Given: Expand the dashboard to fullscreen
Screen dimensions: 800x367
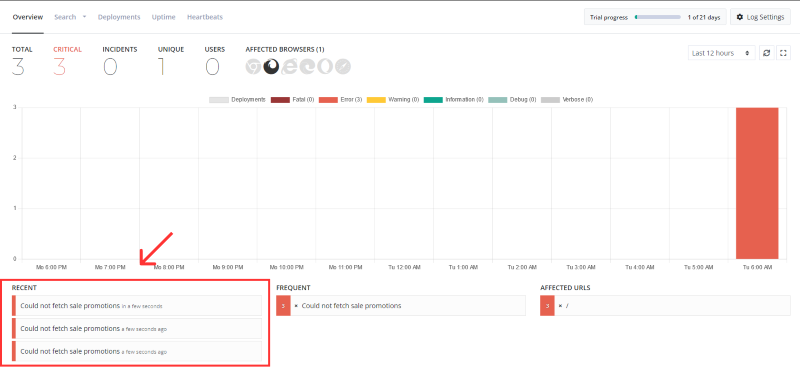Looking at the screenshot, I should point(784,53).
